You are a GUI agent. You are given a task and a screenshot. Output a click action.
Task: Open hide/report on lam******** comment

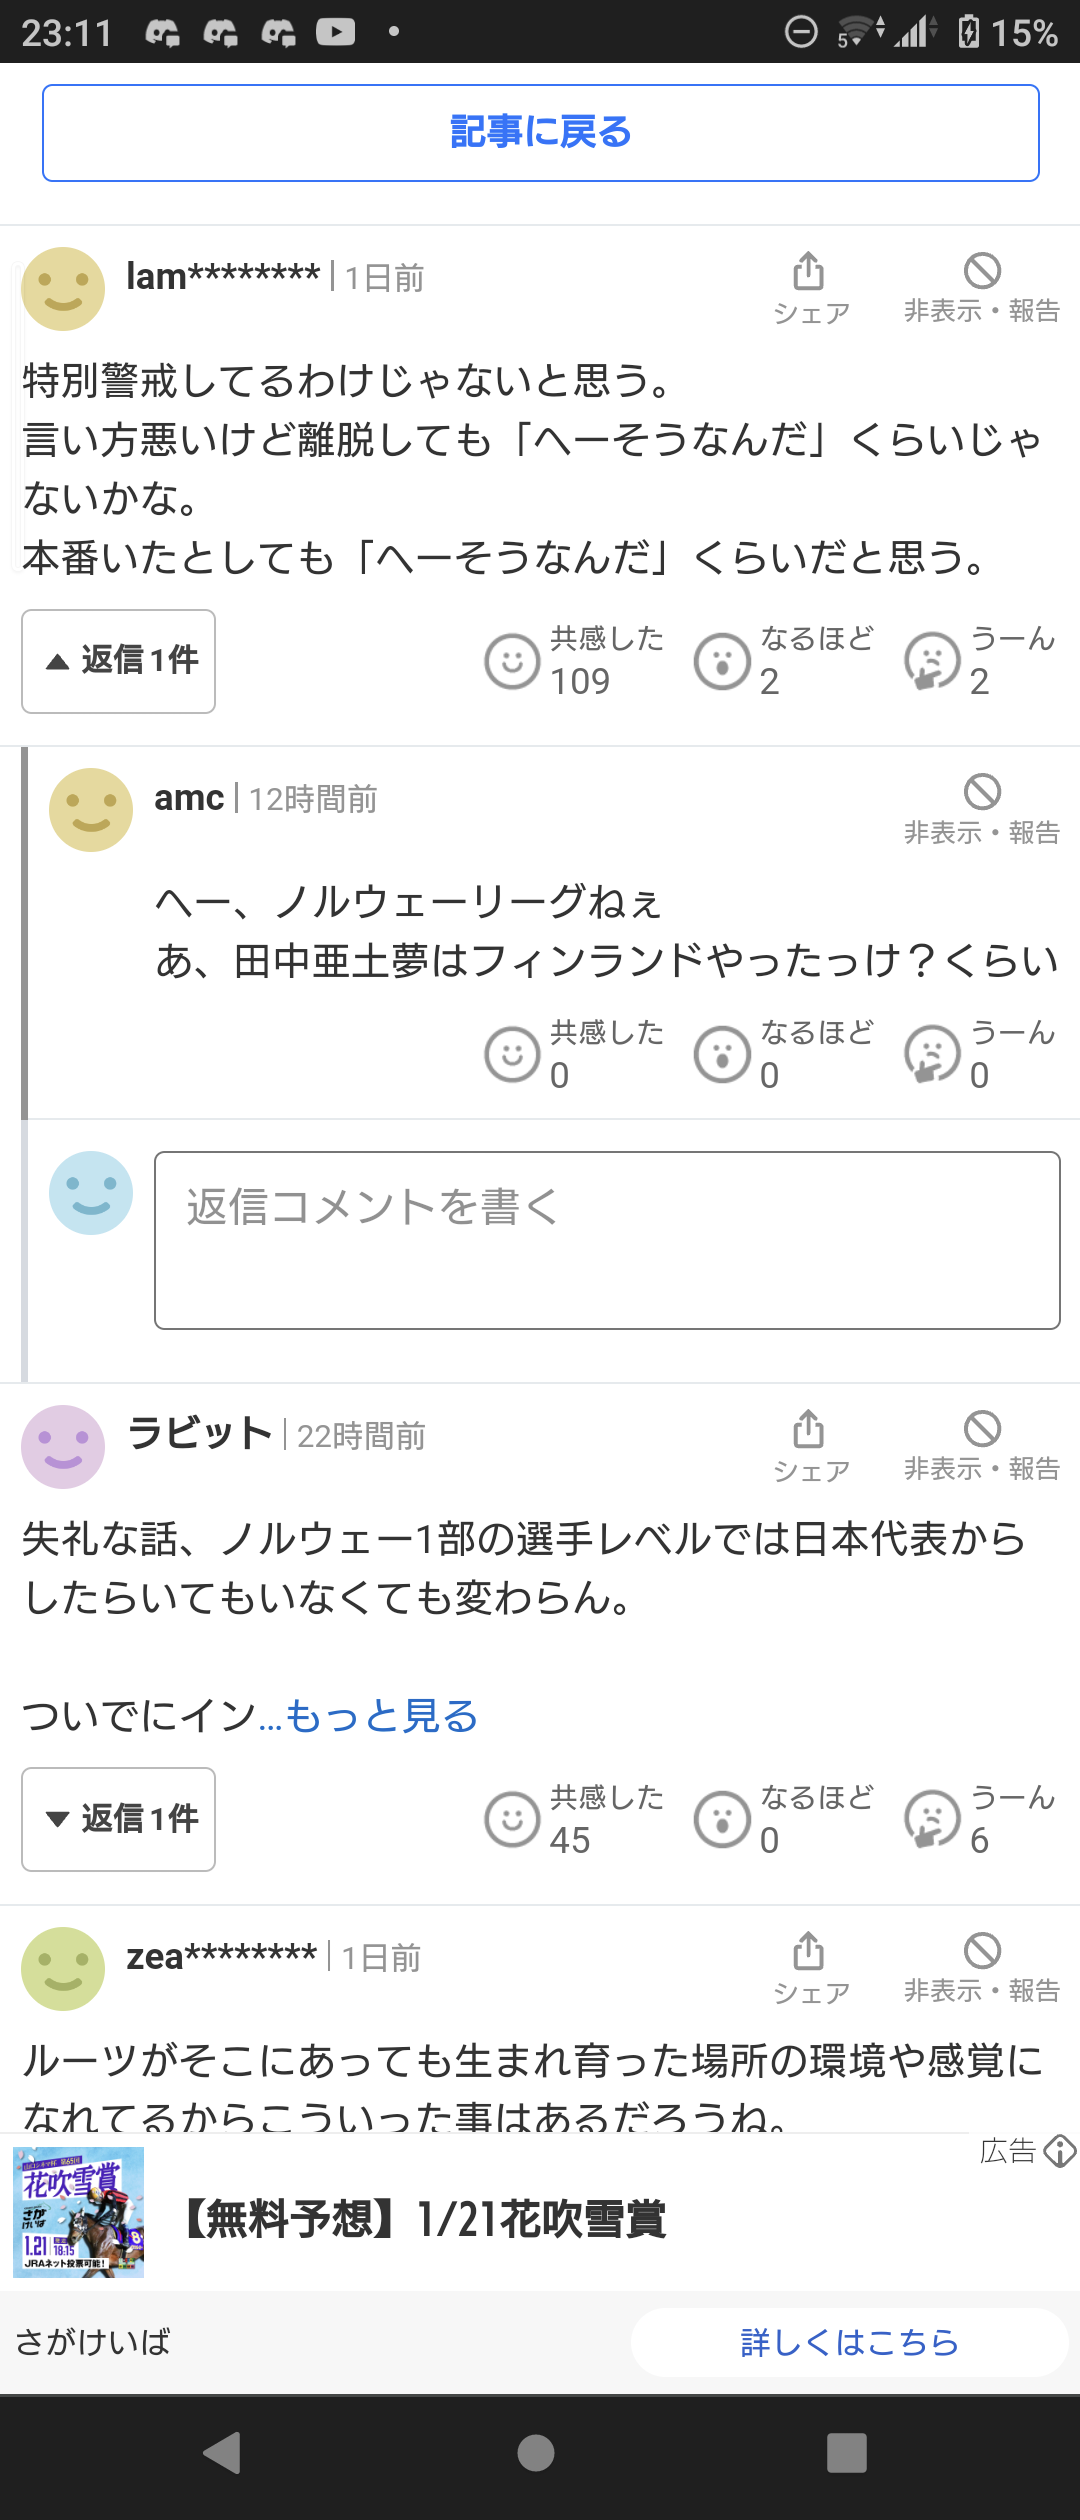pos(982,288)
